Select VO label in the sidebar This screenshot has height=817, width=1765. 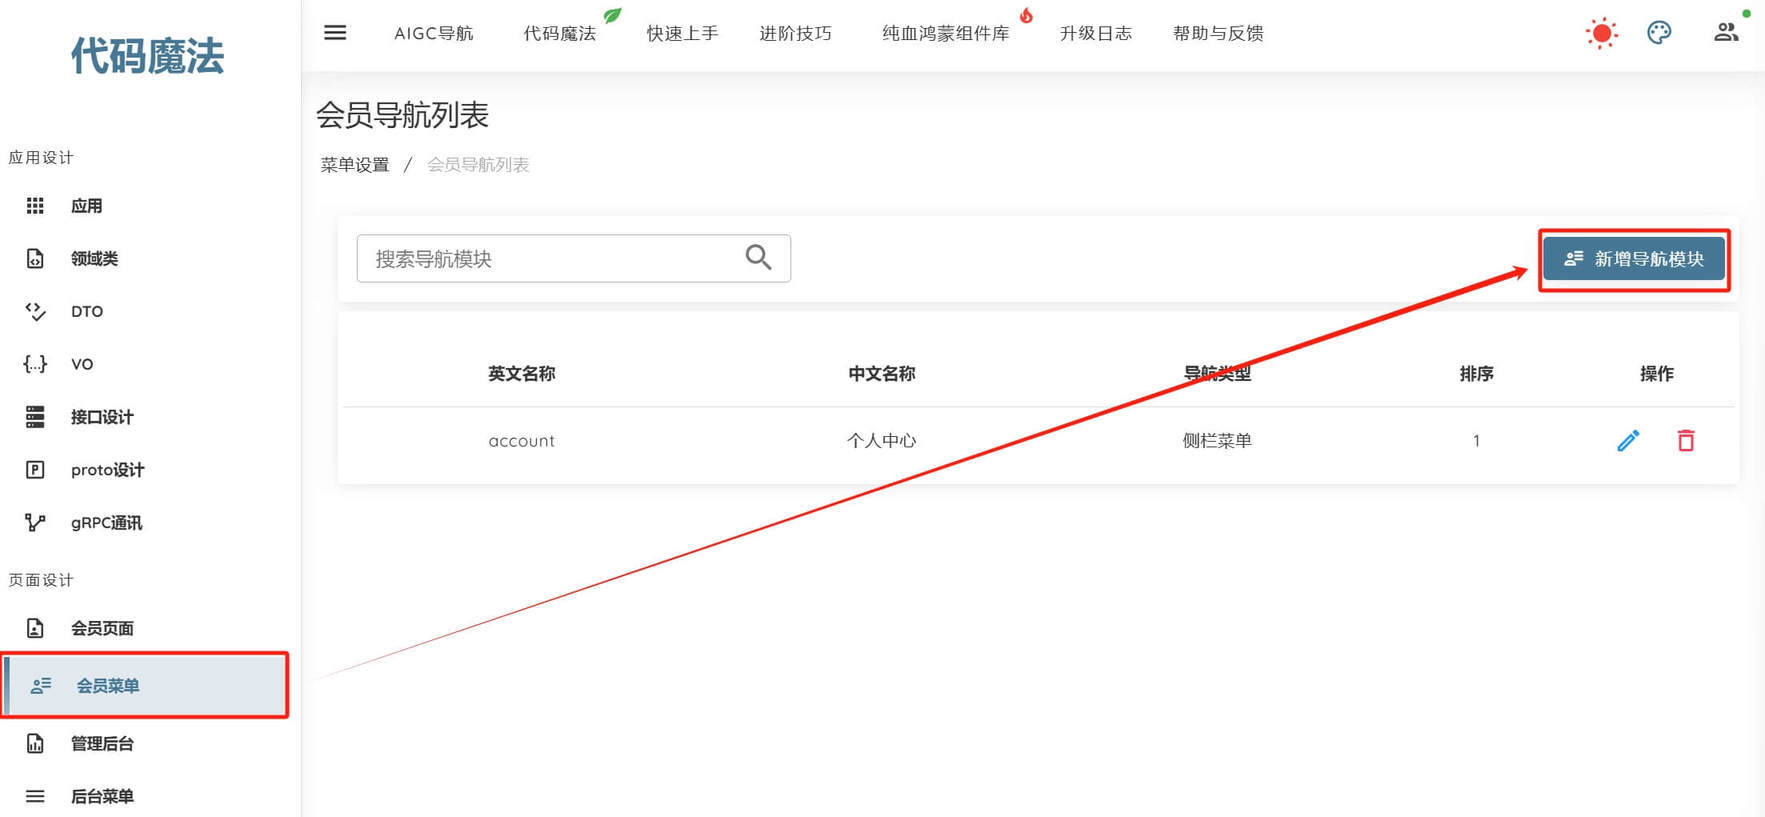(82, 364)
